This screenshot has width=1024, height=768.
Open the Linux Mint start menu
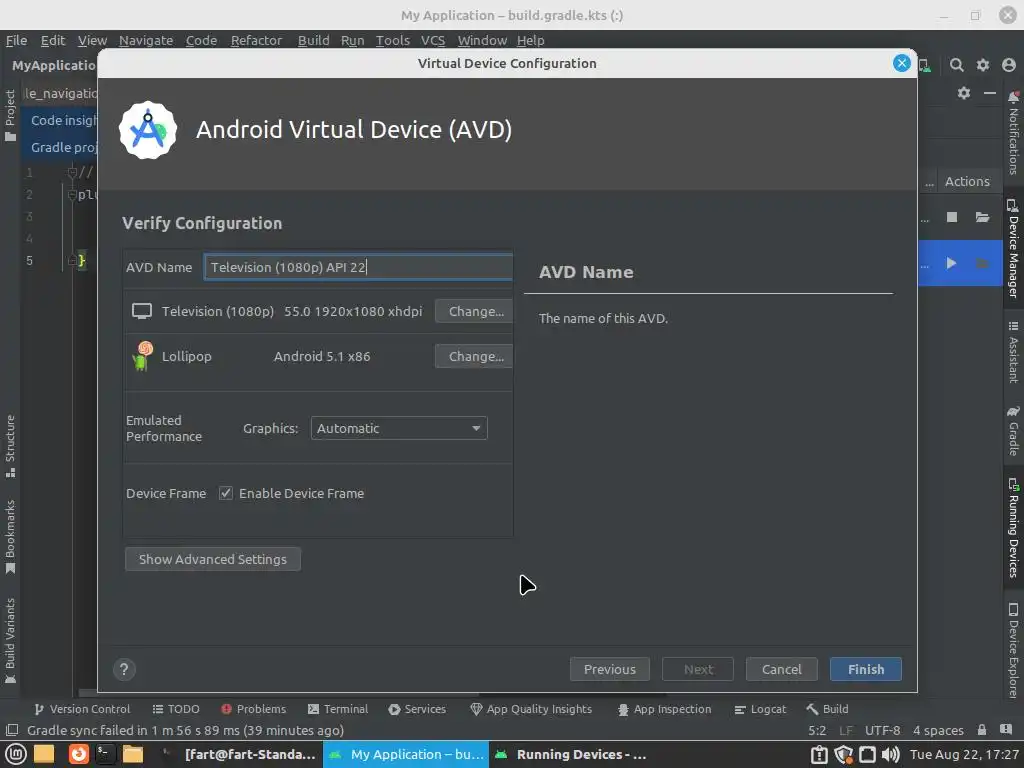pos(16,754)
